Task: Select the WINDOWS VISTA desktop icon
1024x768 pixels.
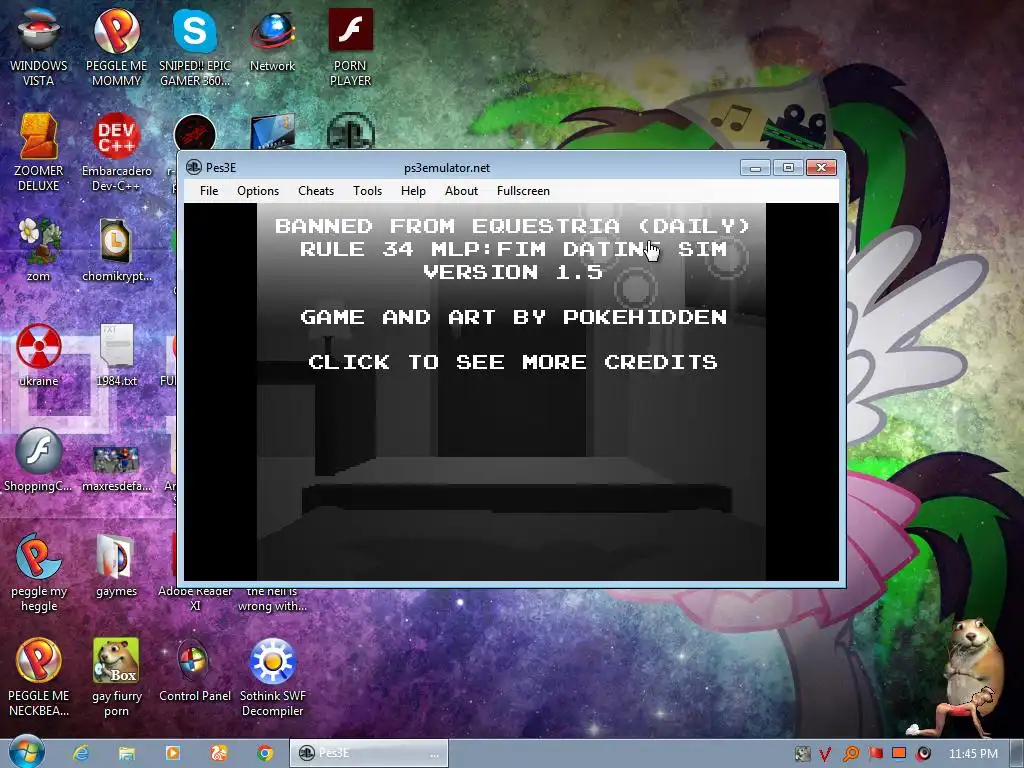Action: pyautogui.click(x=39, y=47)
